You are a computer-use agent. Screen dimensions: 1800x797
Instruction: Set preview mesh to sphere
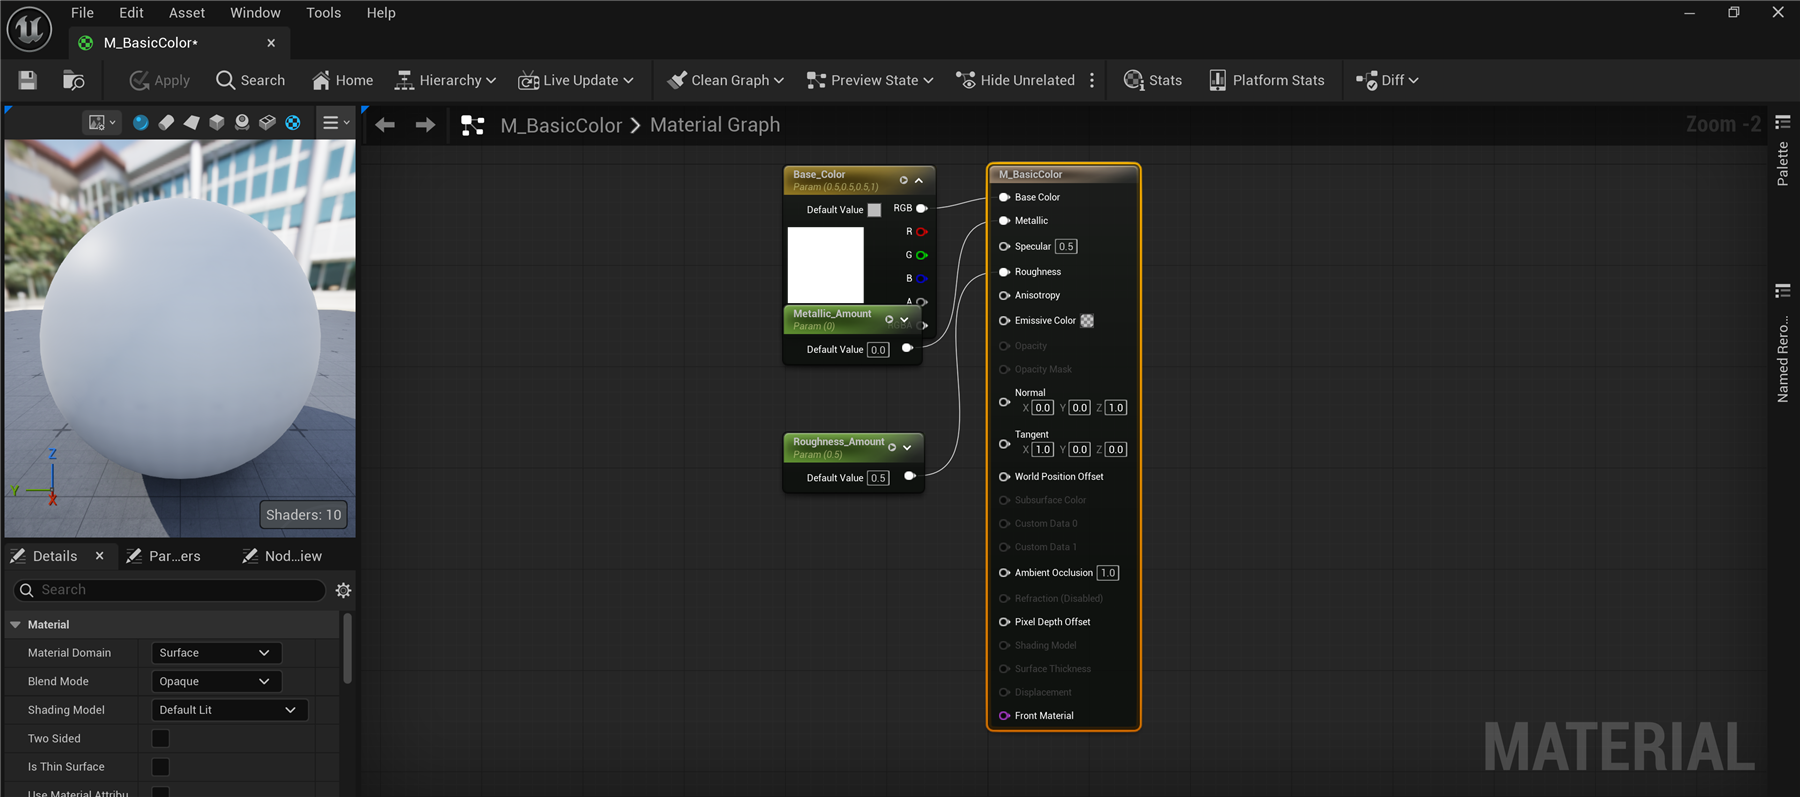tap(141, 122)
